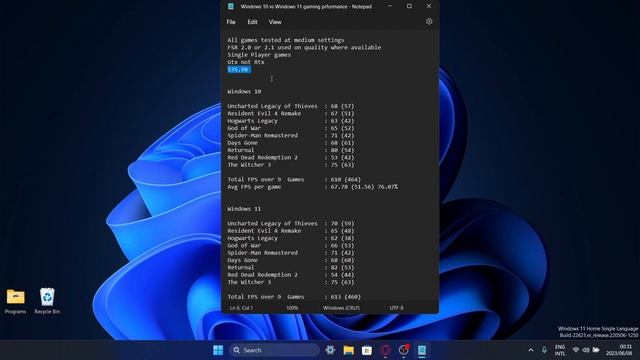The width and height of the screenshot is (640, 360).
Task: Show hidden system tray icons
Action: [531, 350]
